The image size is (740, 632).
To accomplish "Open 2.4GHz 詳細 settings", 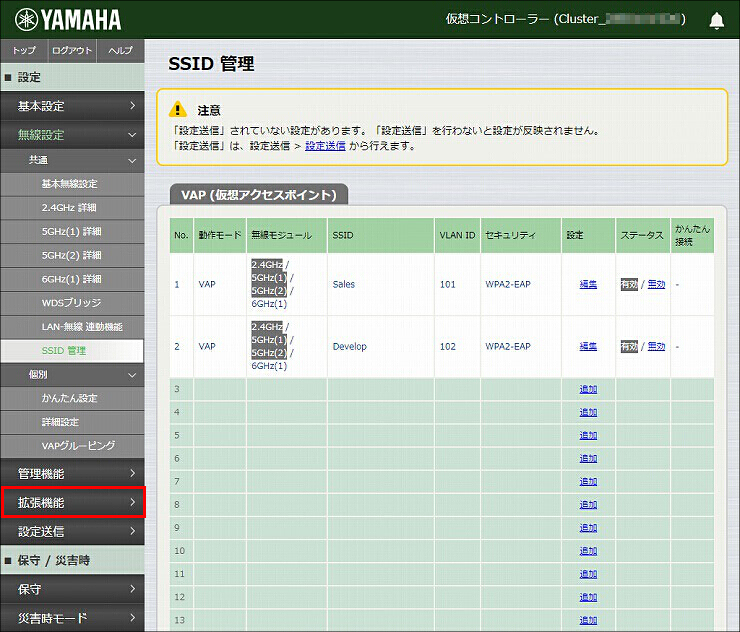I will point(72,208).
